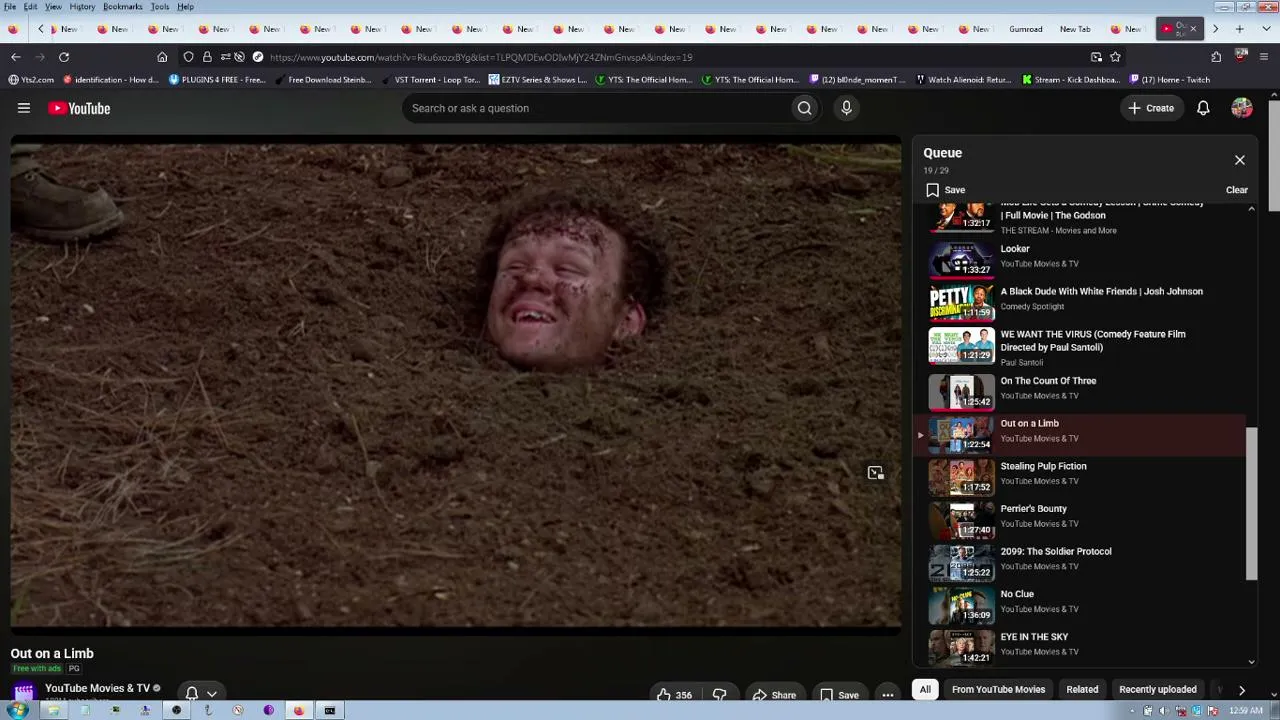Image resolution: width=1280 pixels, height=720 pixels.
Task: Click the video player frame
Action: click(x=456, y=386)
